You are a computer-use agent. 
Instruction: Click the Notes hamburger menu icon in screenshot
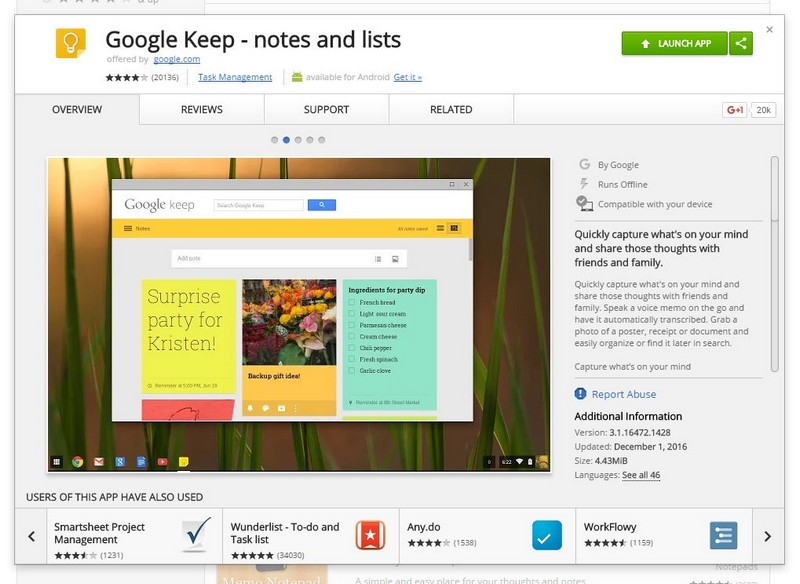pyautogui.click(x=128, y=228)
